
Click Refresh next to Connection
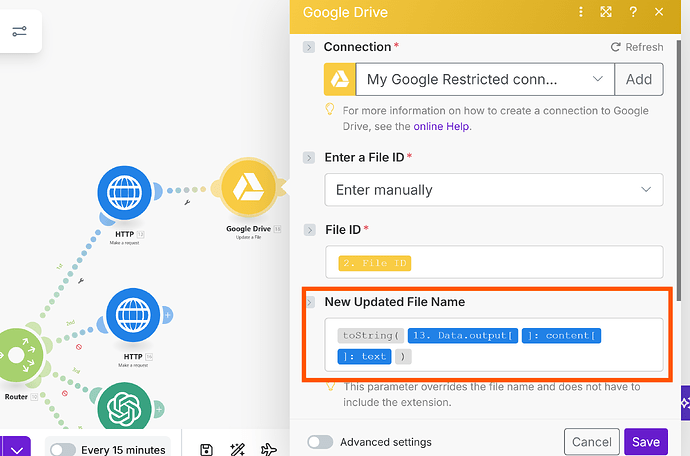(637, 47)
